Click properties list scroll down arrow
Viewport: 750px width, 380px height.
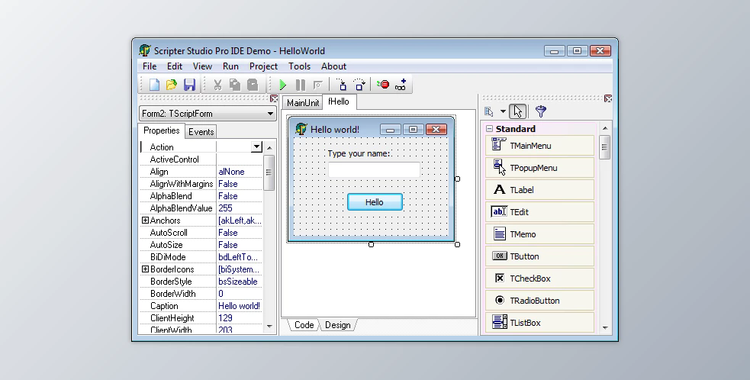(269, 326)
